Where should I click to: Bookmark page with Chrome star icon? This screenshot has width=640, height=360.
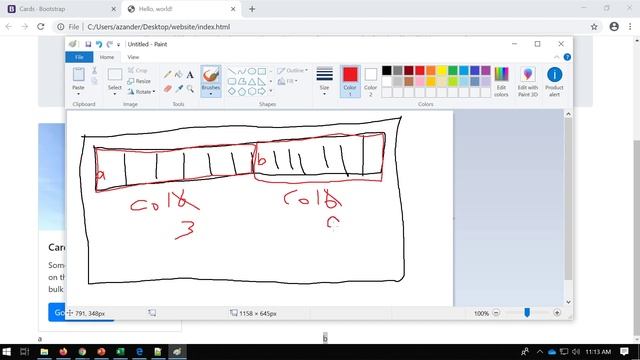pos(594,27)
